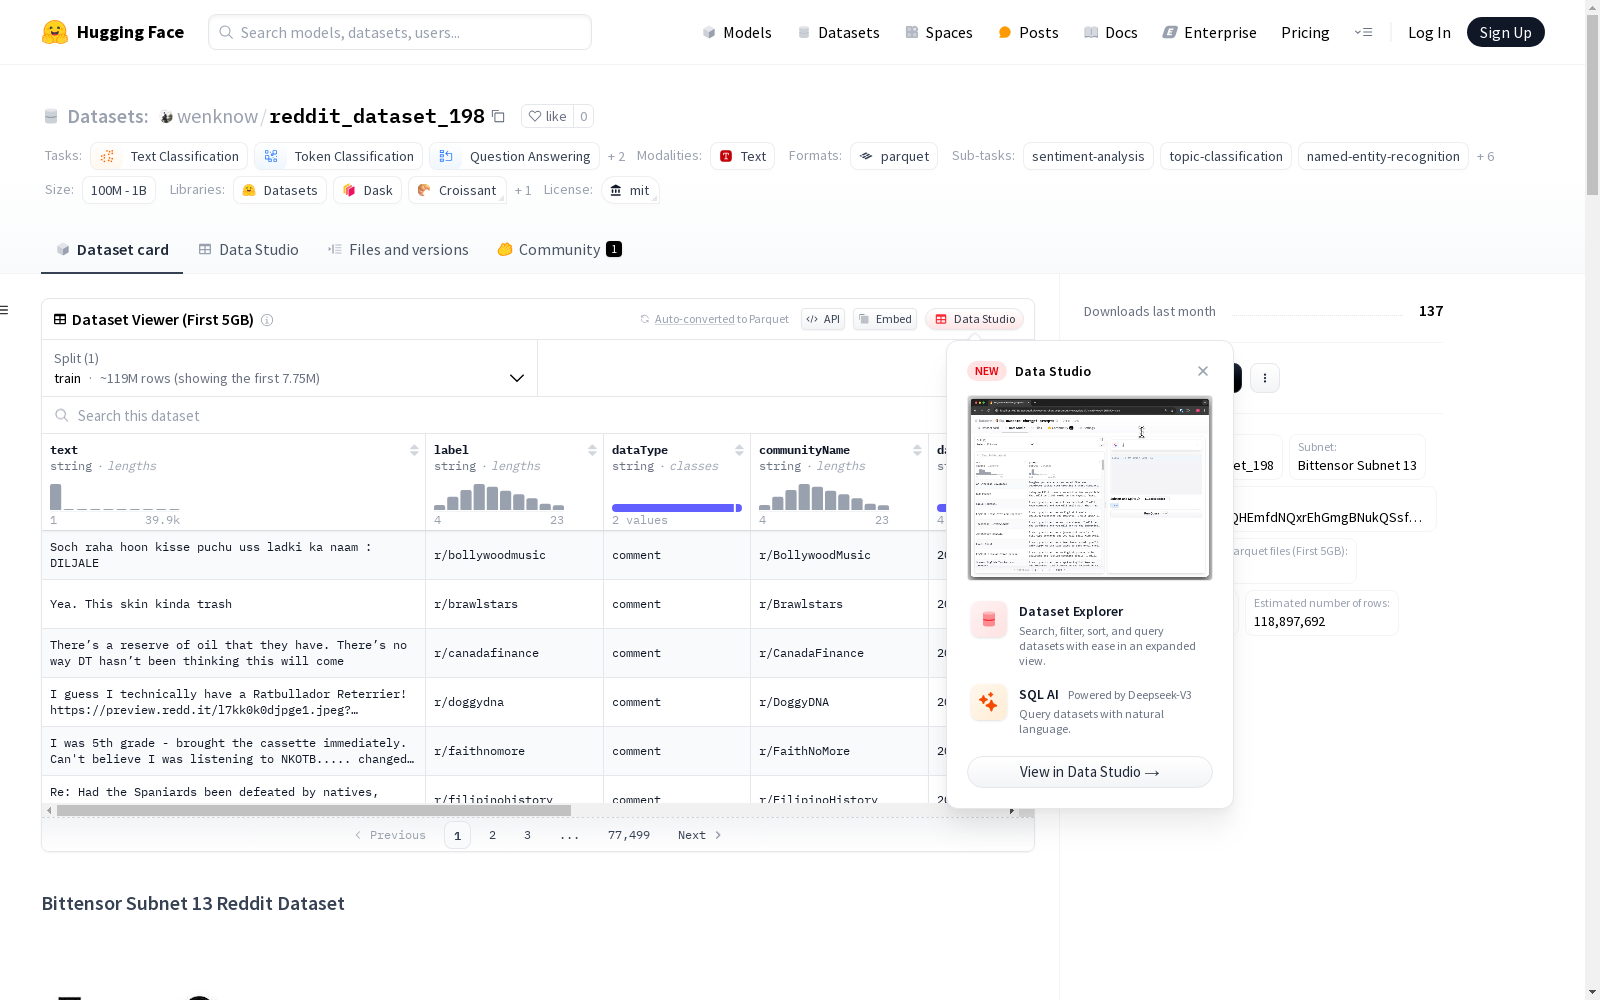Focus the top search models field

point(400,32)
